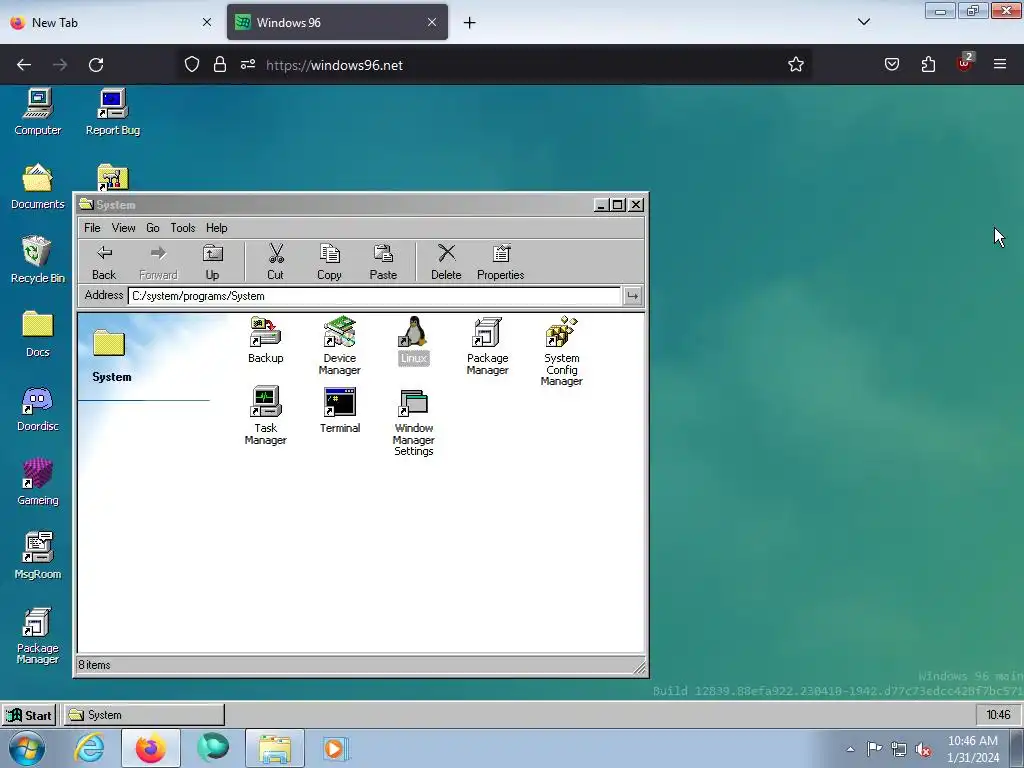Open the list all tabs dropdown
Screen dimensions: 1024x768
tap(864, 22)
